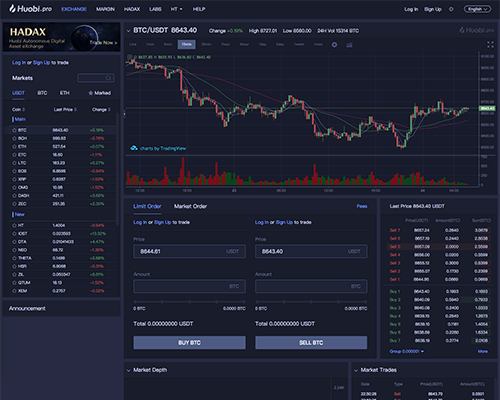This screenshot has width=500, height=400.
Task: Toggle the NEO star
Action: pyautogui.click(x=14, y=250)
